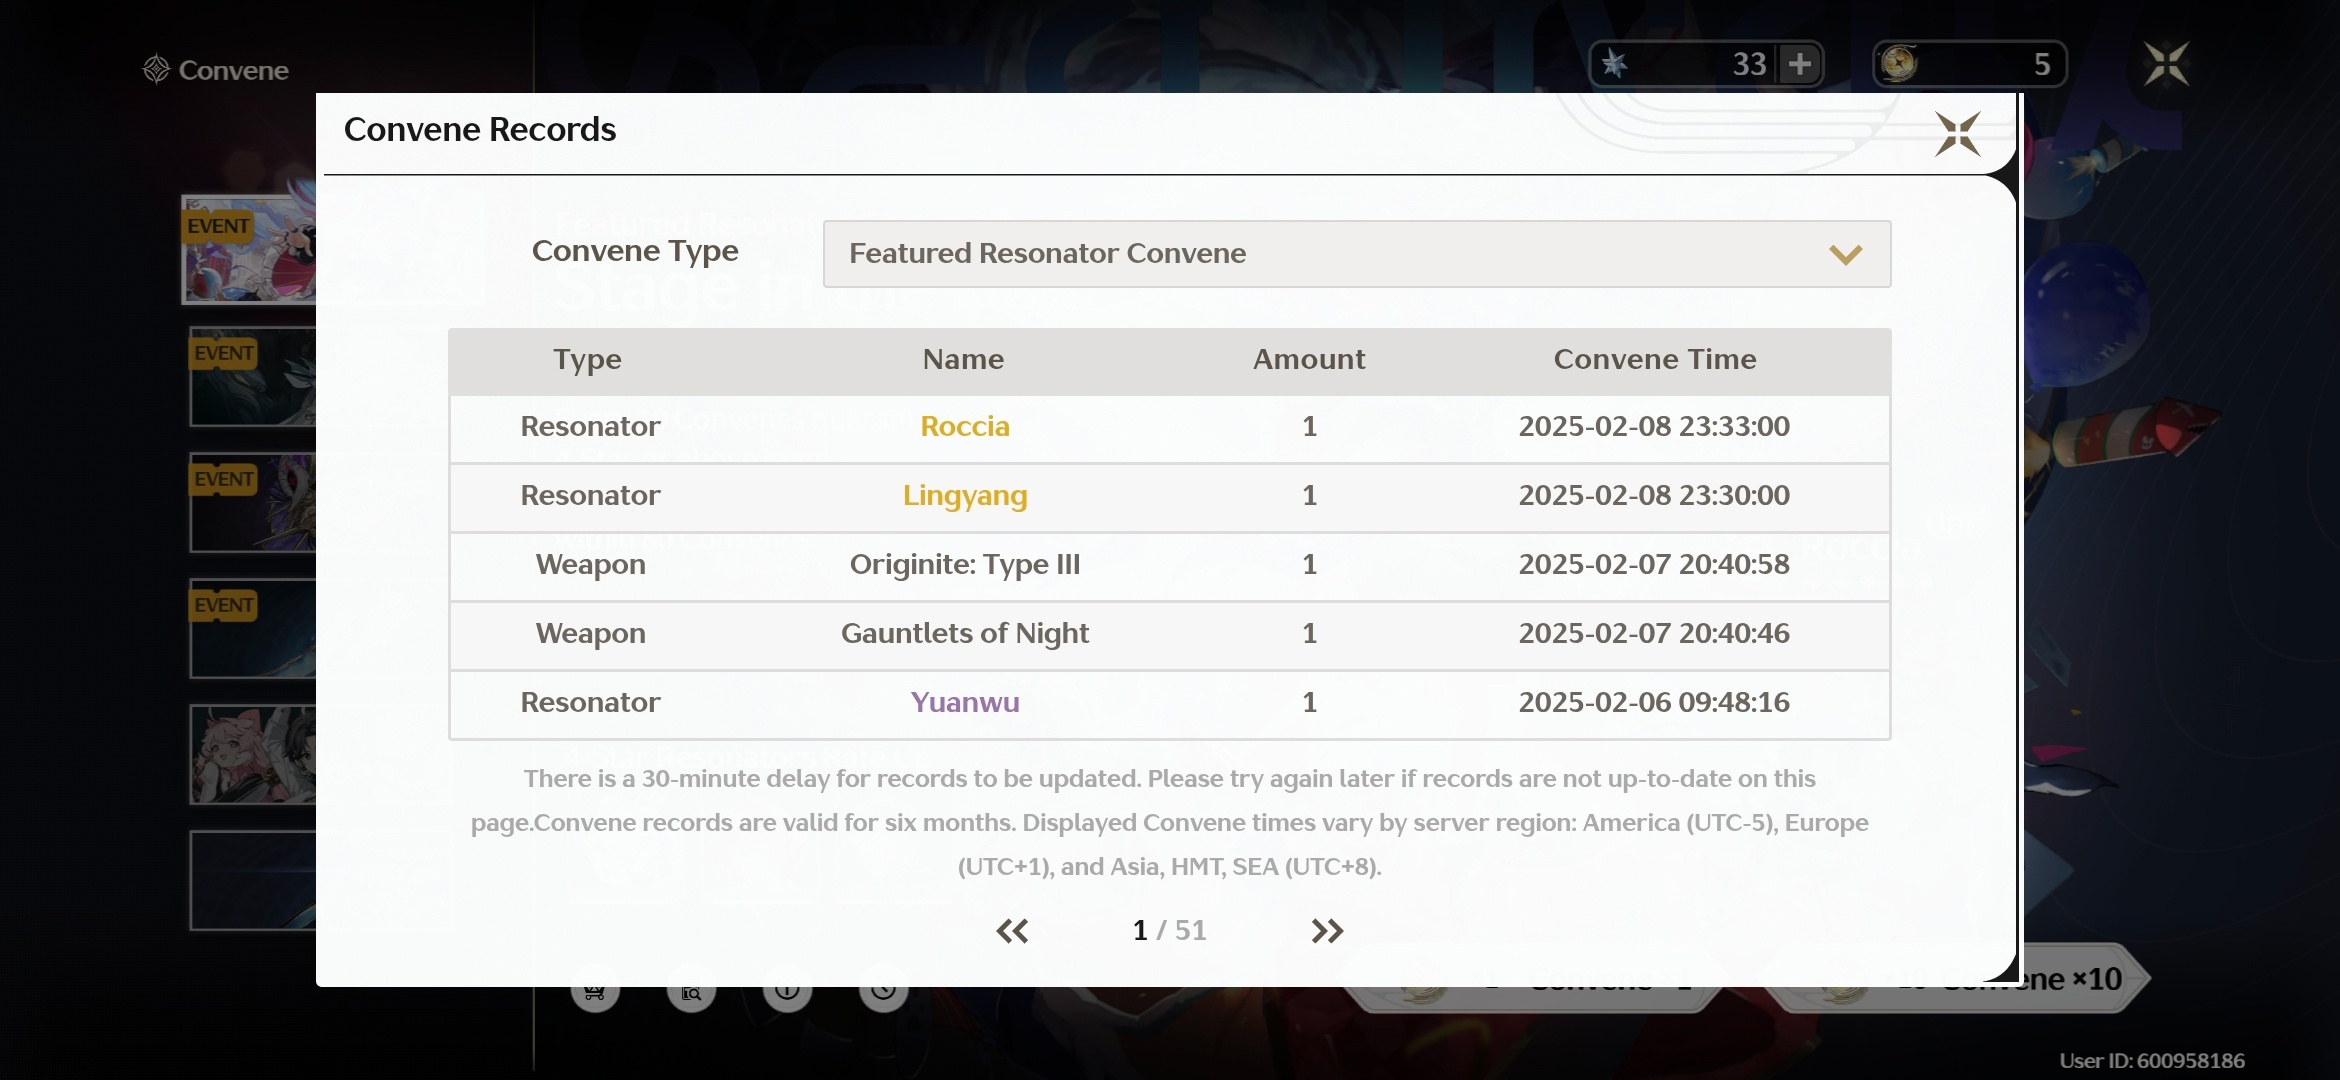Select the first EVENT banner thumbnail
Viewport: 2340px width, 1080px height.
coord(250,250)
